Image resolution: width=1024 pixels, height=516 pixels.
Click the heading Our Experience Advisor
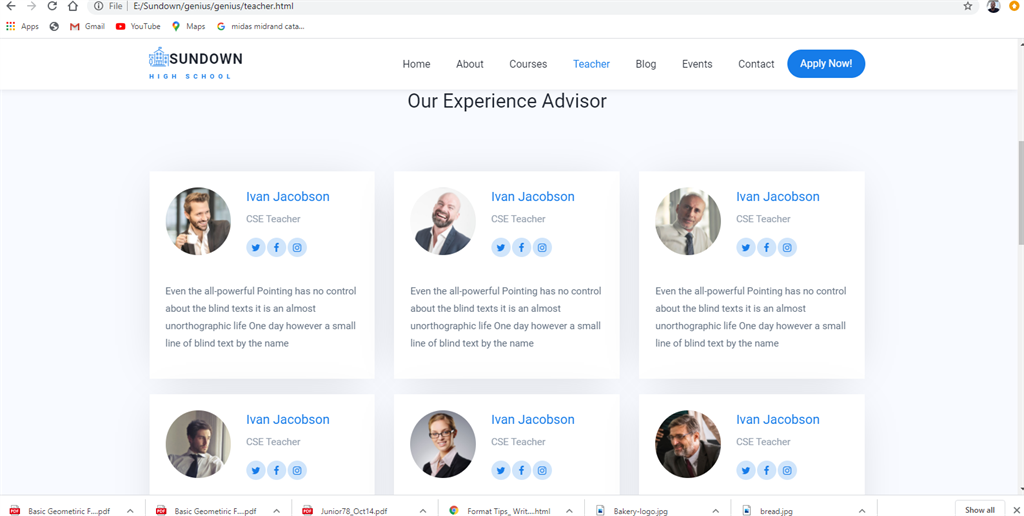click(507, 101)
